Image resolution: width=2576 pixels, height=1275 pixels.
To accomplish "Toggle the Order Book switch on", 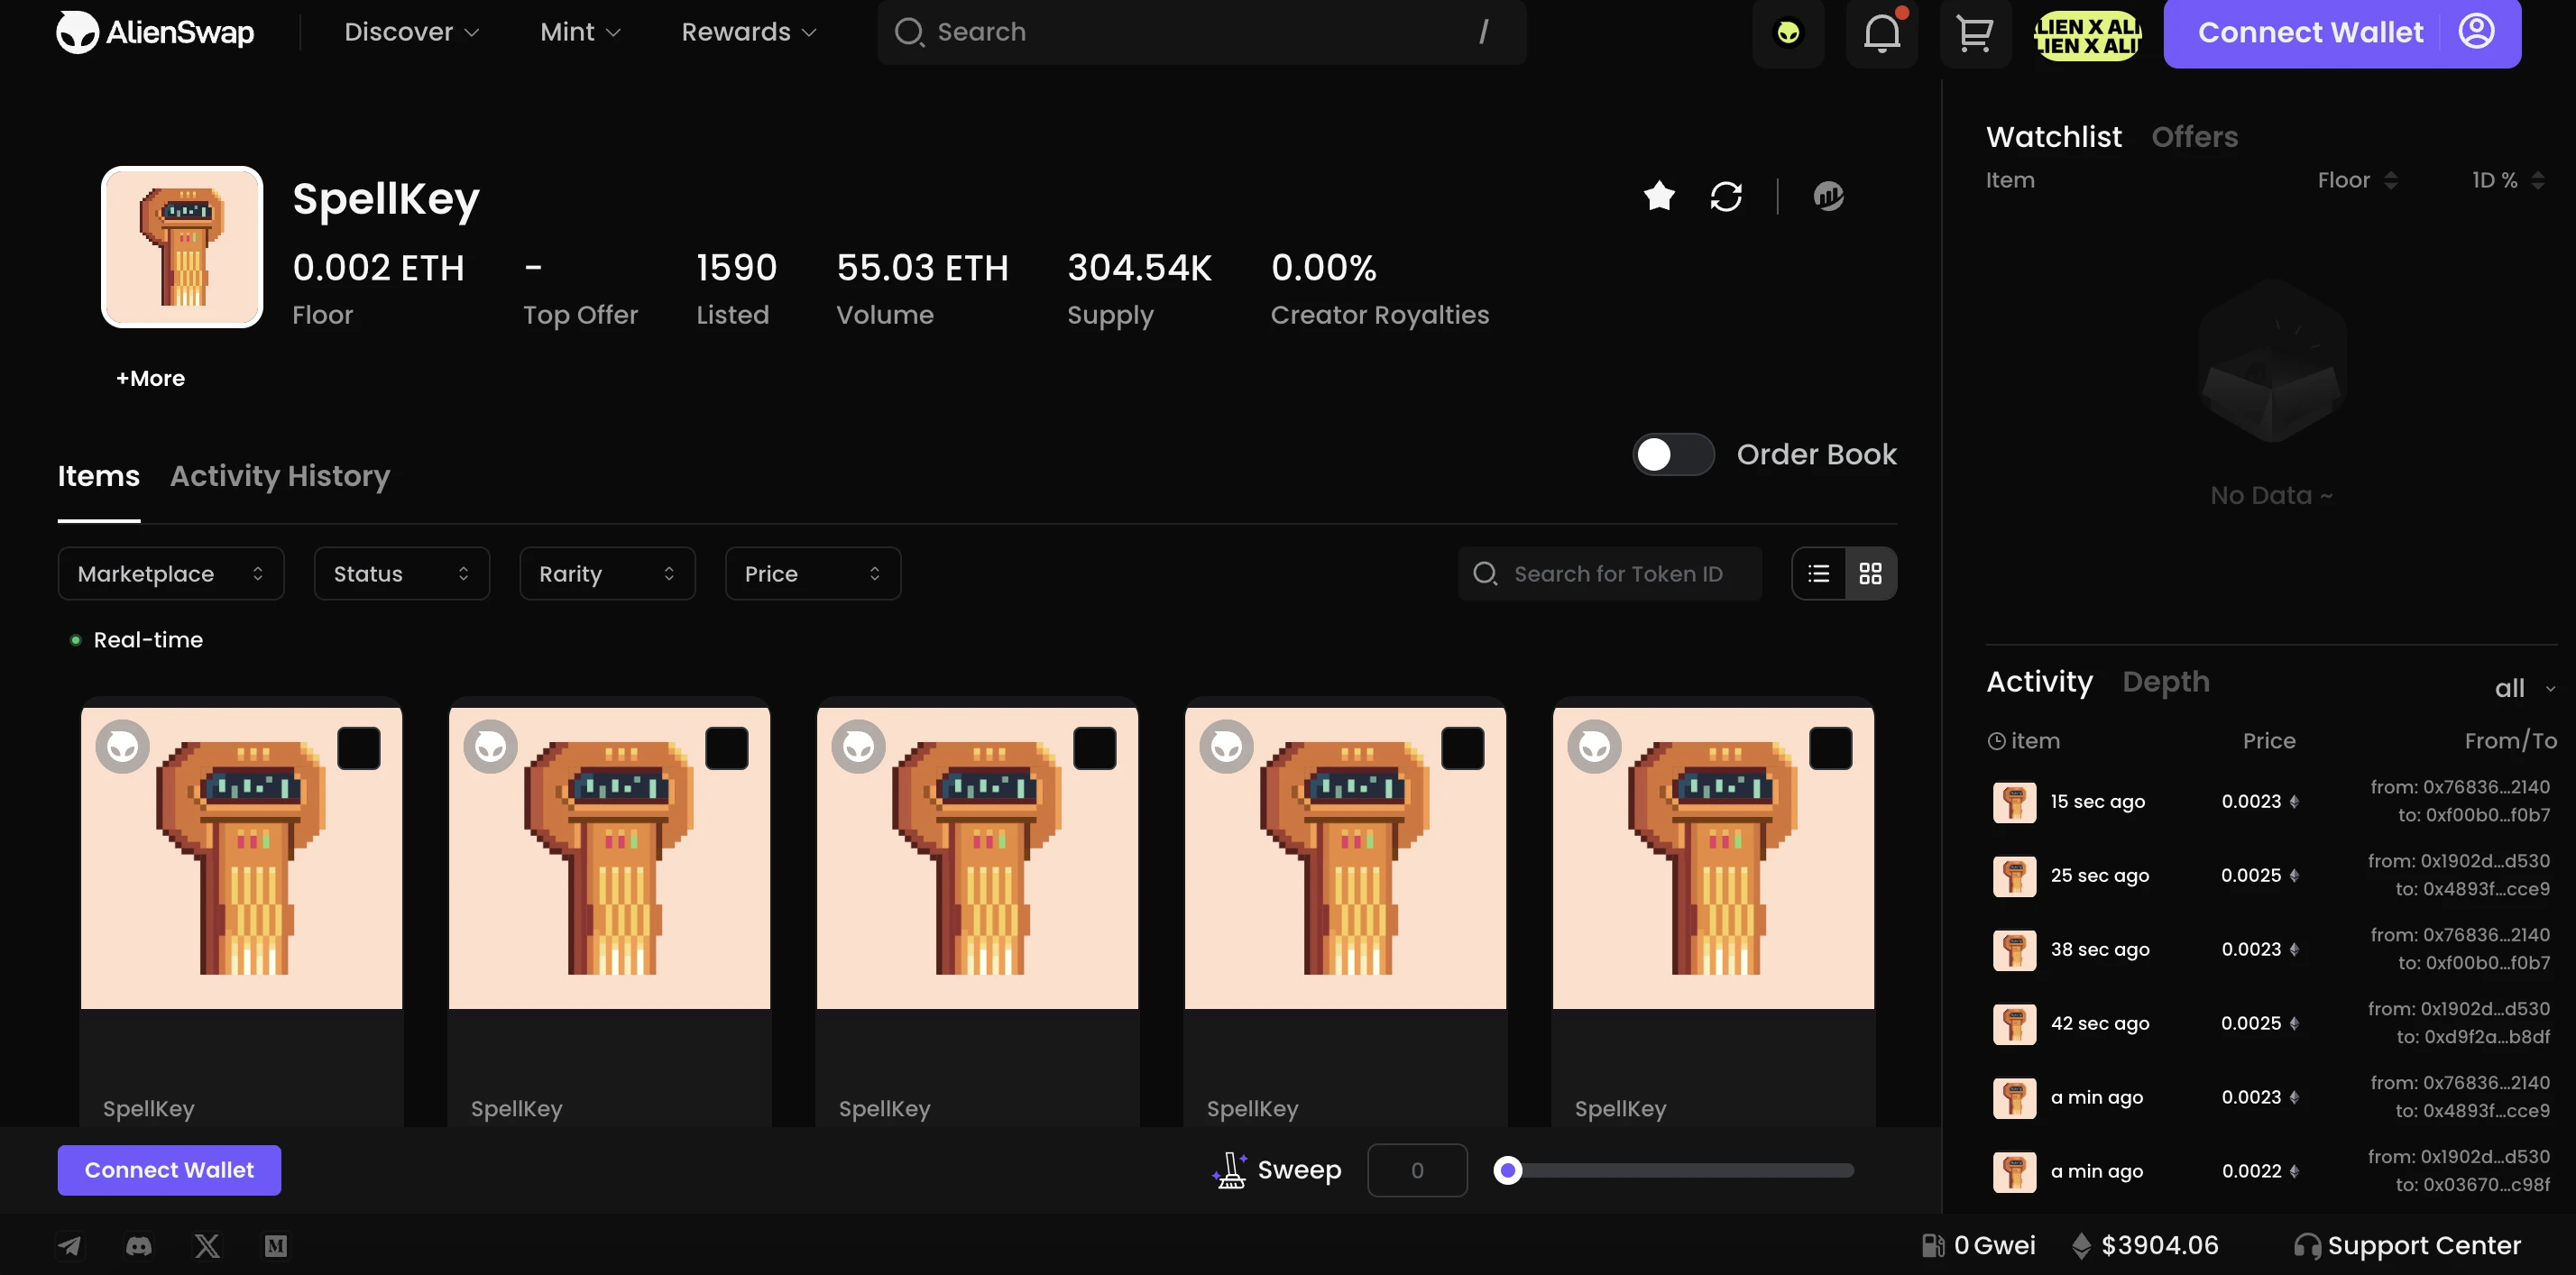I will point(1672,454).
